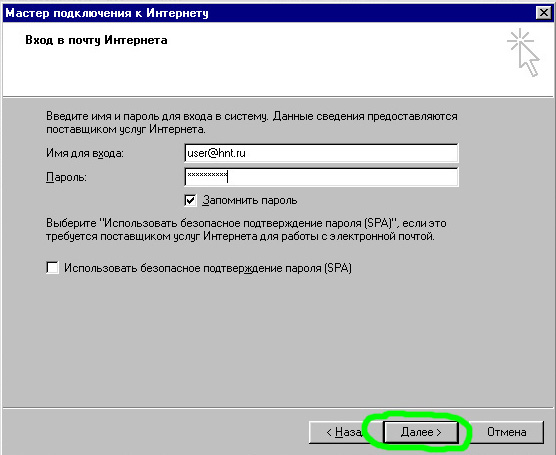This screenshot has height=455, width=556.
Task: Click into the 'Имя для входа' input field
Action: [321, 153]
